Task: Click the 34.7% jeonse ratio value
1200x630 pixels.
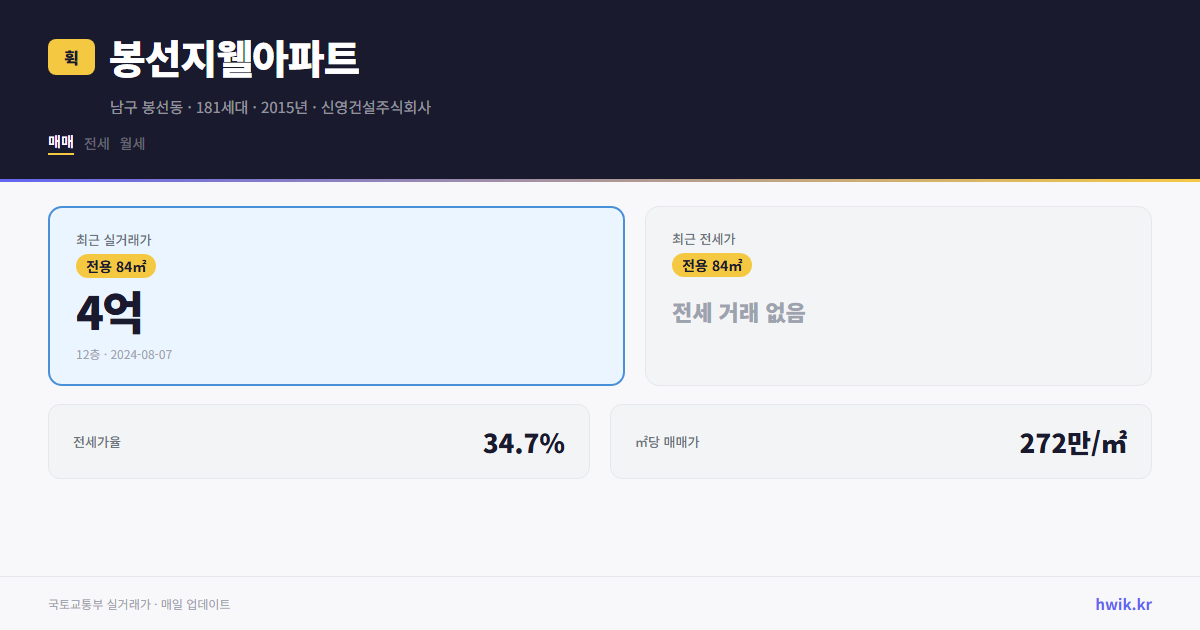Action: point(523,441)
